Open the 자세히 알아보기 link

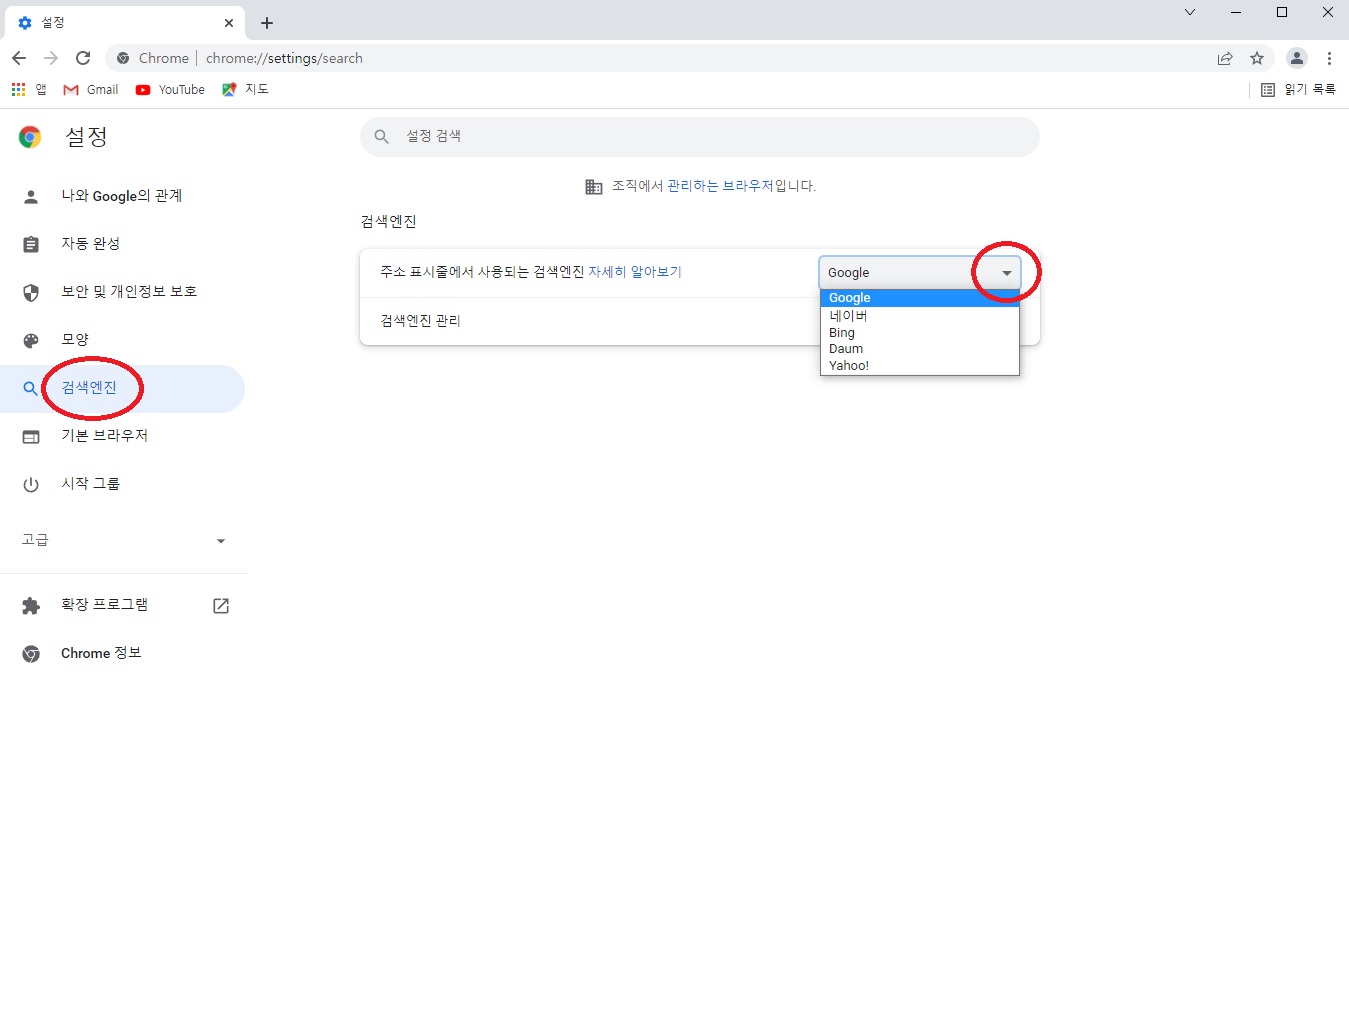click(635, 272)
